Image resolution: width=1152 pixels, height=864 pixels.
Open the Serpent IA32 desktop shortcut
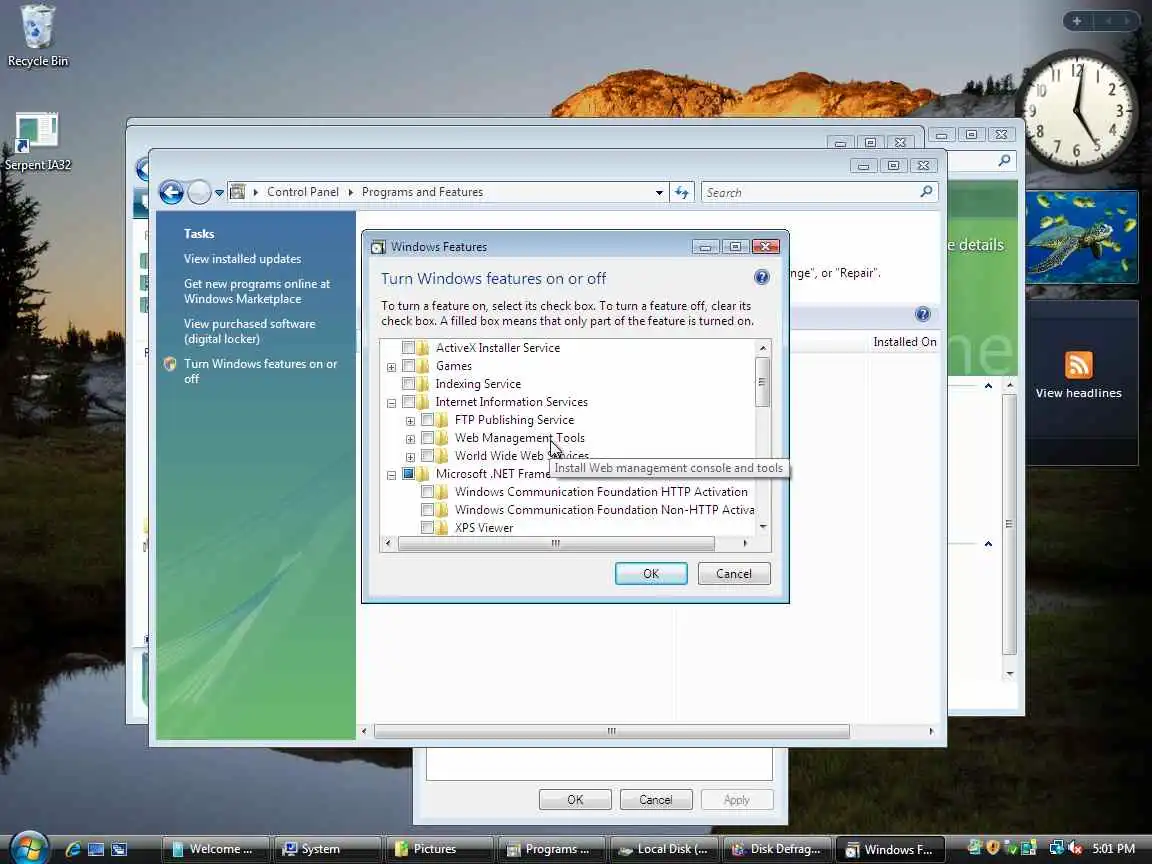click(x=37, y=142)
